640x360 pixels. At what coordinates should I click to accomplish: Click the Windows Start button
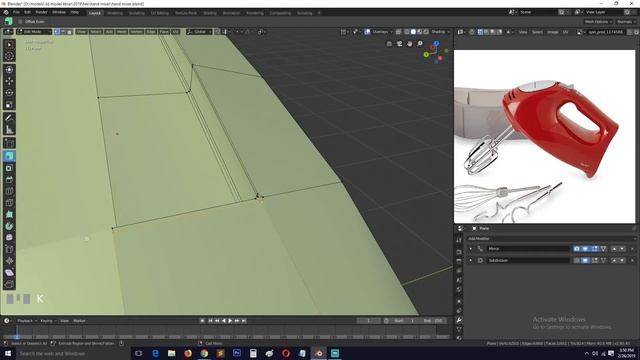pos(7,353)
